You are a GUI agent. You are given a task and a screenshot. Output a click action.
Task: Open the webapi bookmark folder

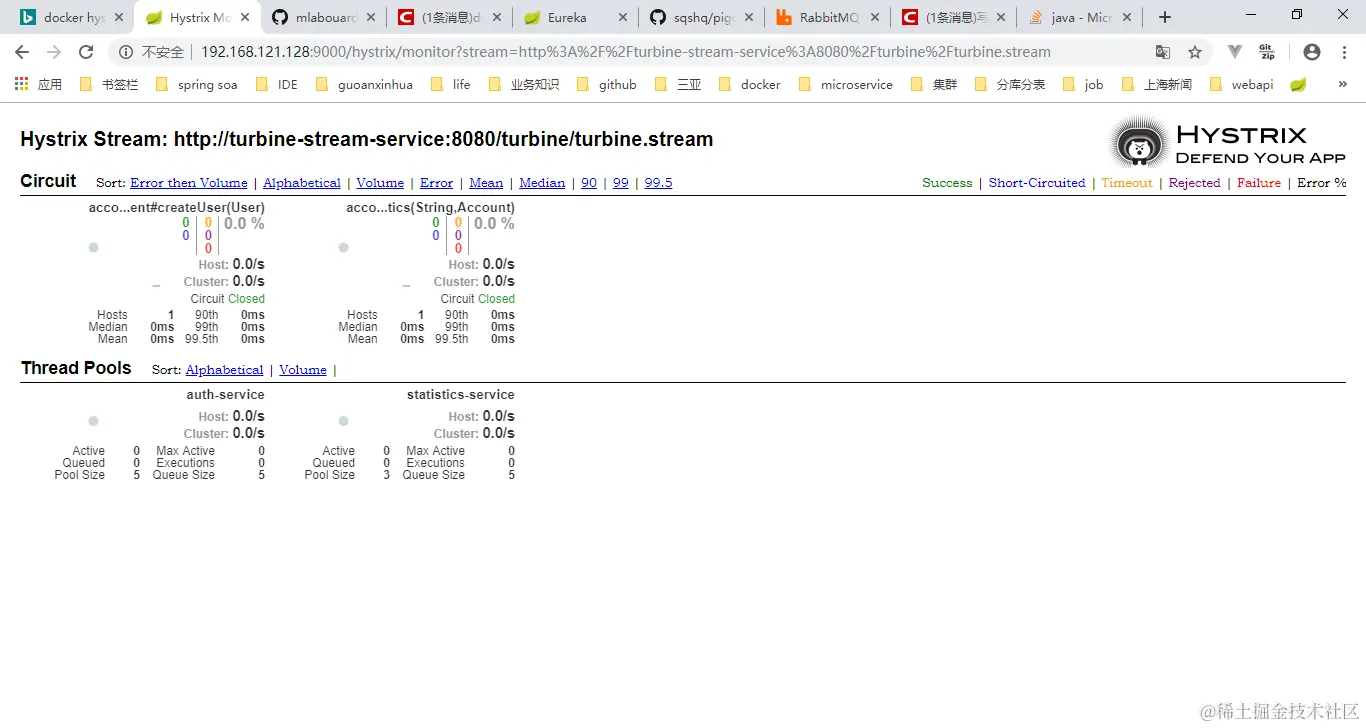pyautogui.click(x=1241, y=84)
